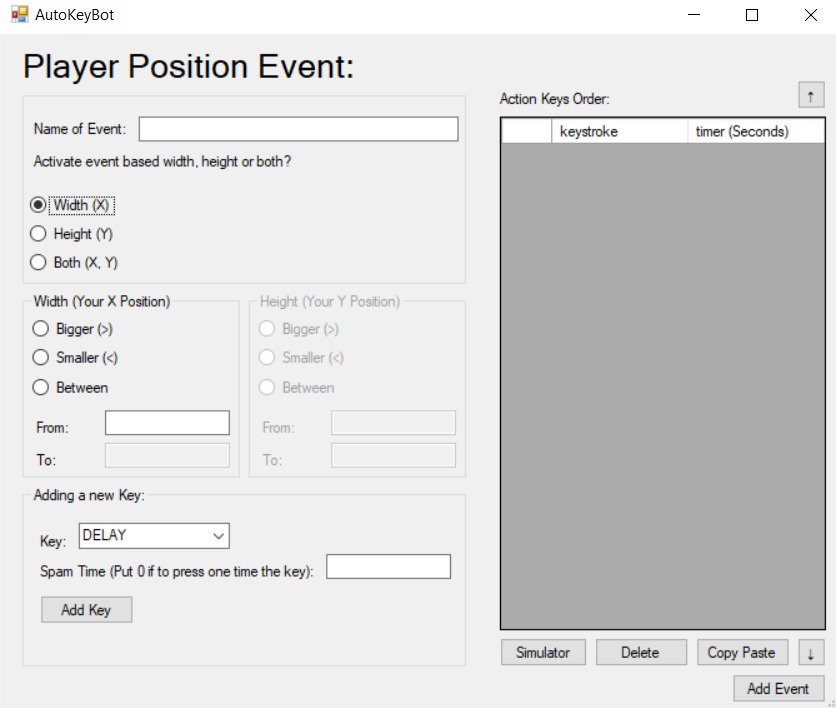Click the Spam Time input field
Screen dimensions: 836x708
pos(388,567)
